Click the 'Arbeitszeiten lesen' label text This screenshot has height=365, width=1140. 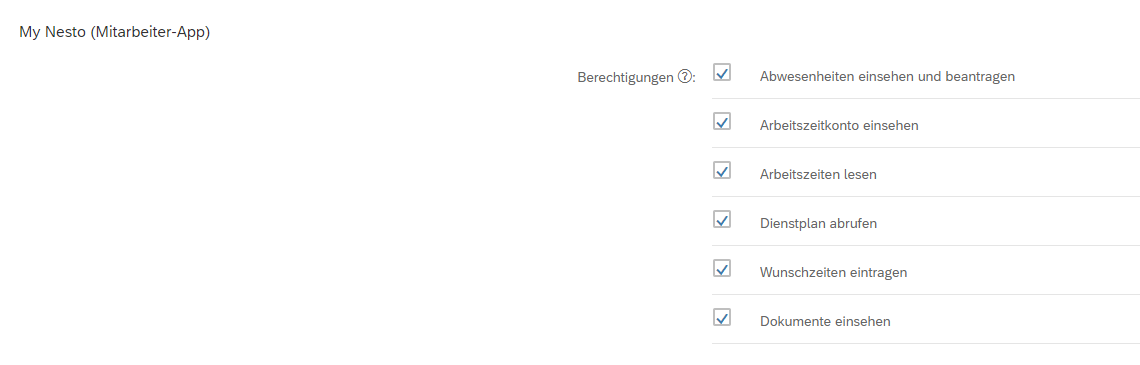818,175
